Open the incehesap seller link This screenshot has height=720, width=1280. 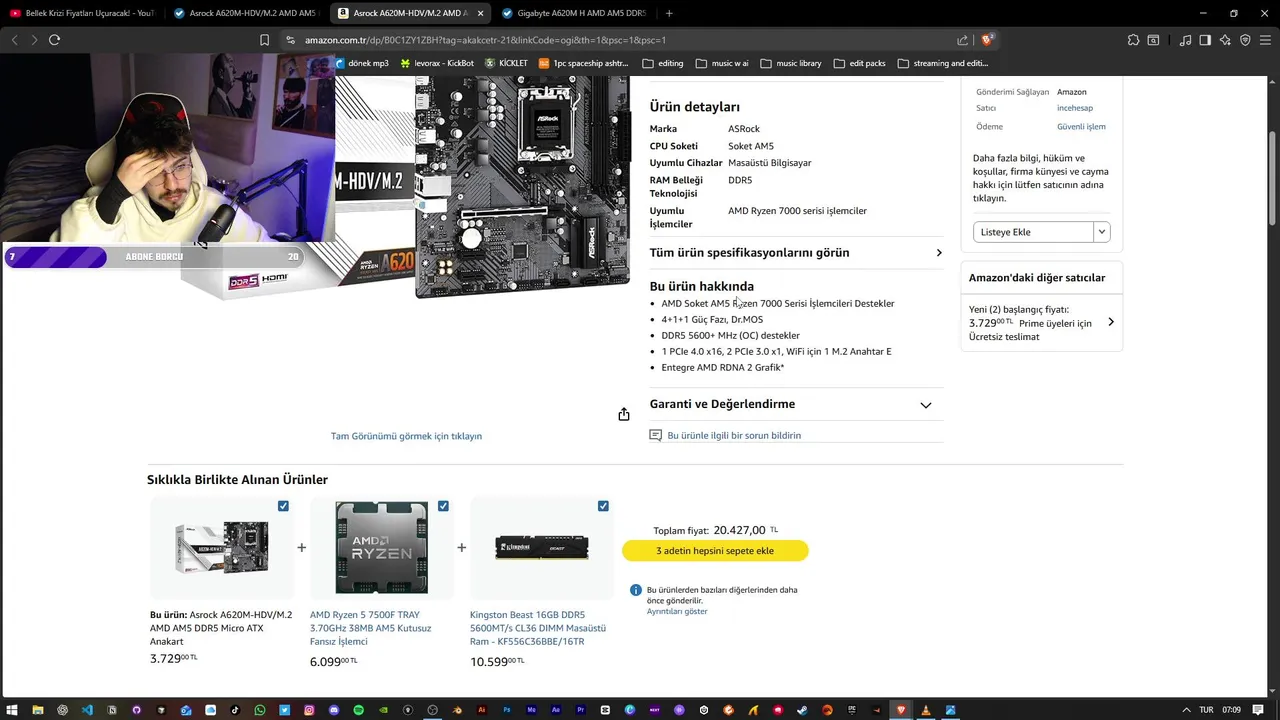point(1075,108)
